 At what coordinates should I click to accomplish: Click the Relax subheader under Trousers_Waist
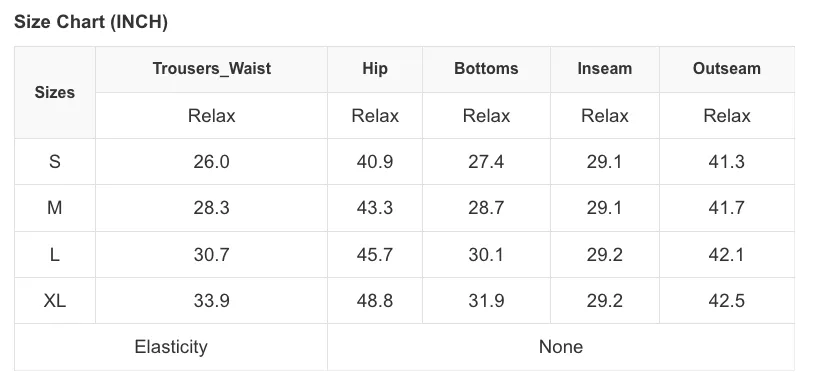(x=211, y=116)
